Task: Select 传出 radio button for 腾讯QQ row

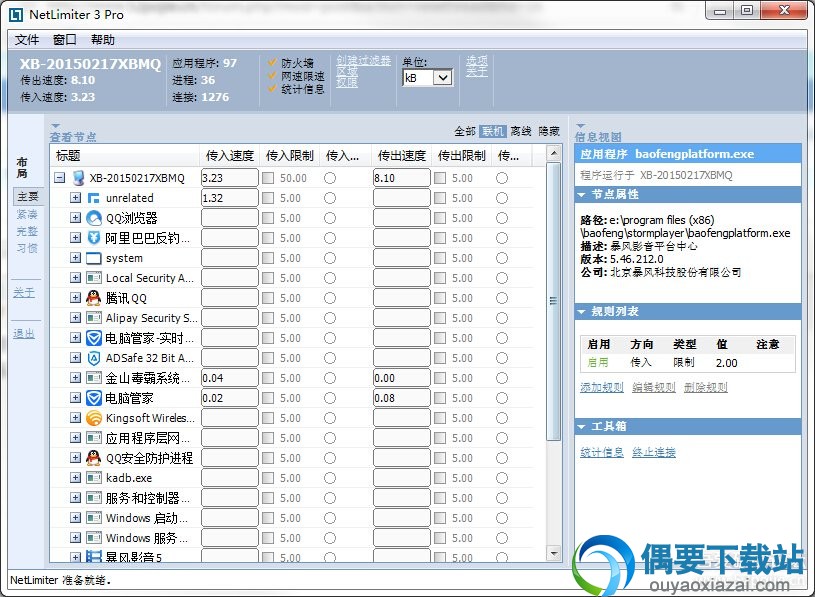Action: point(502,298)
